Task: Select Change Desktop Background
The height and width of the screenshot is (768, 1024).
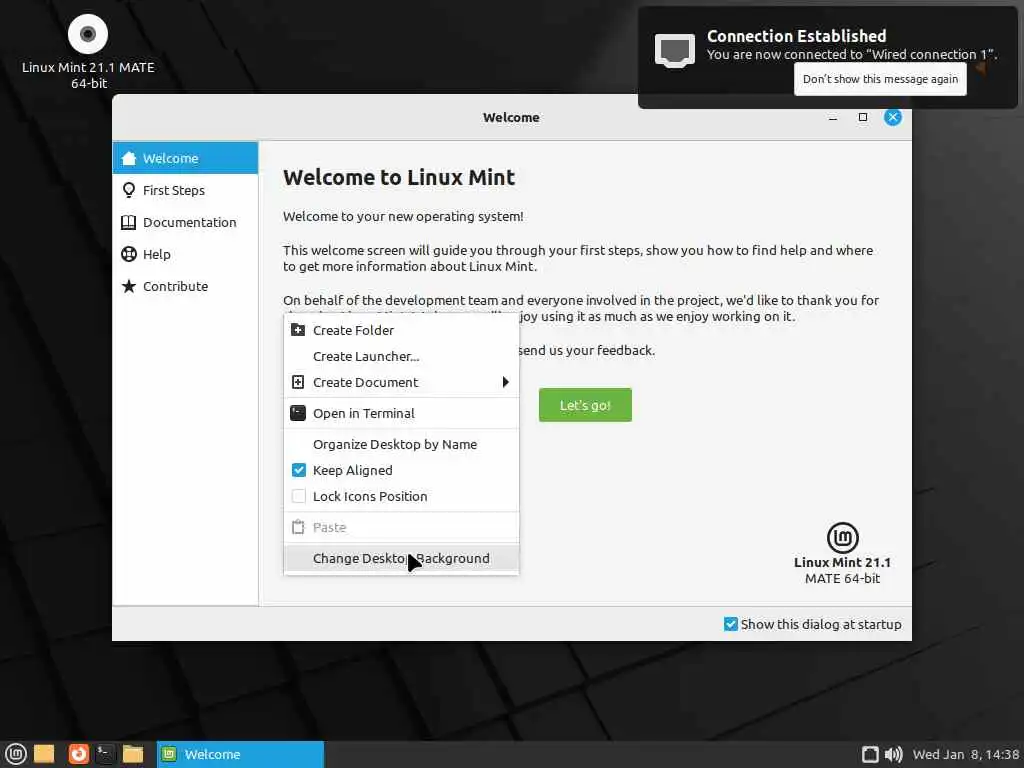Action: 401,558
